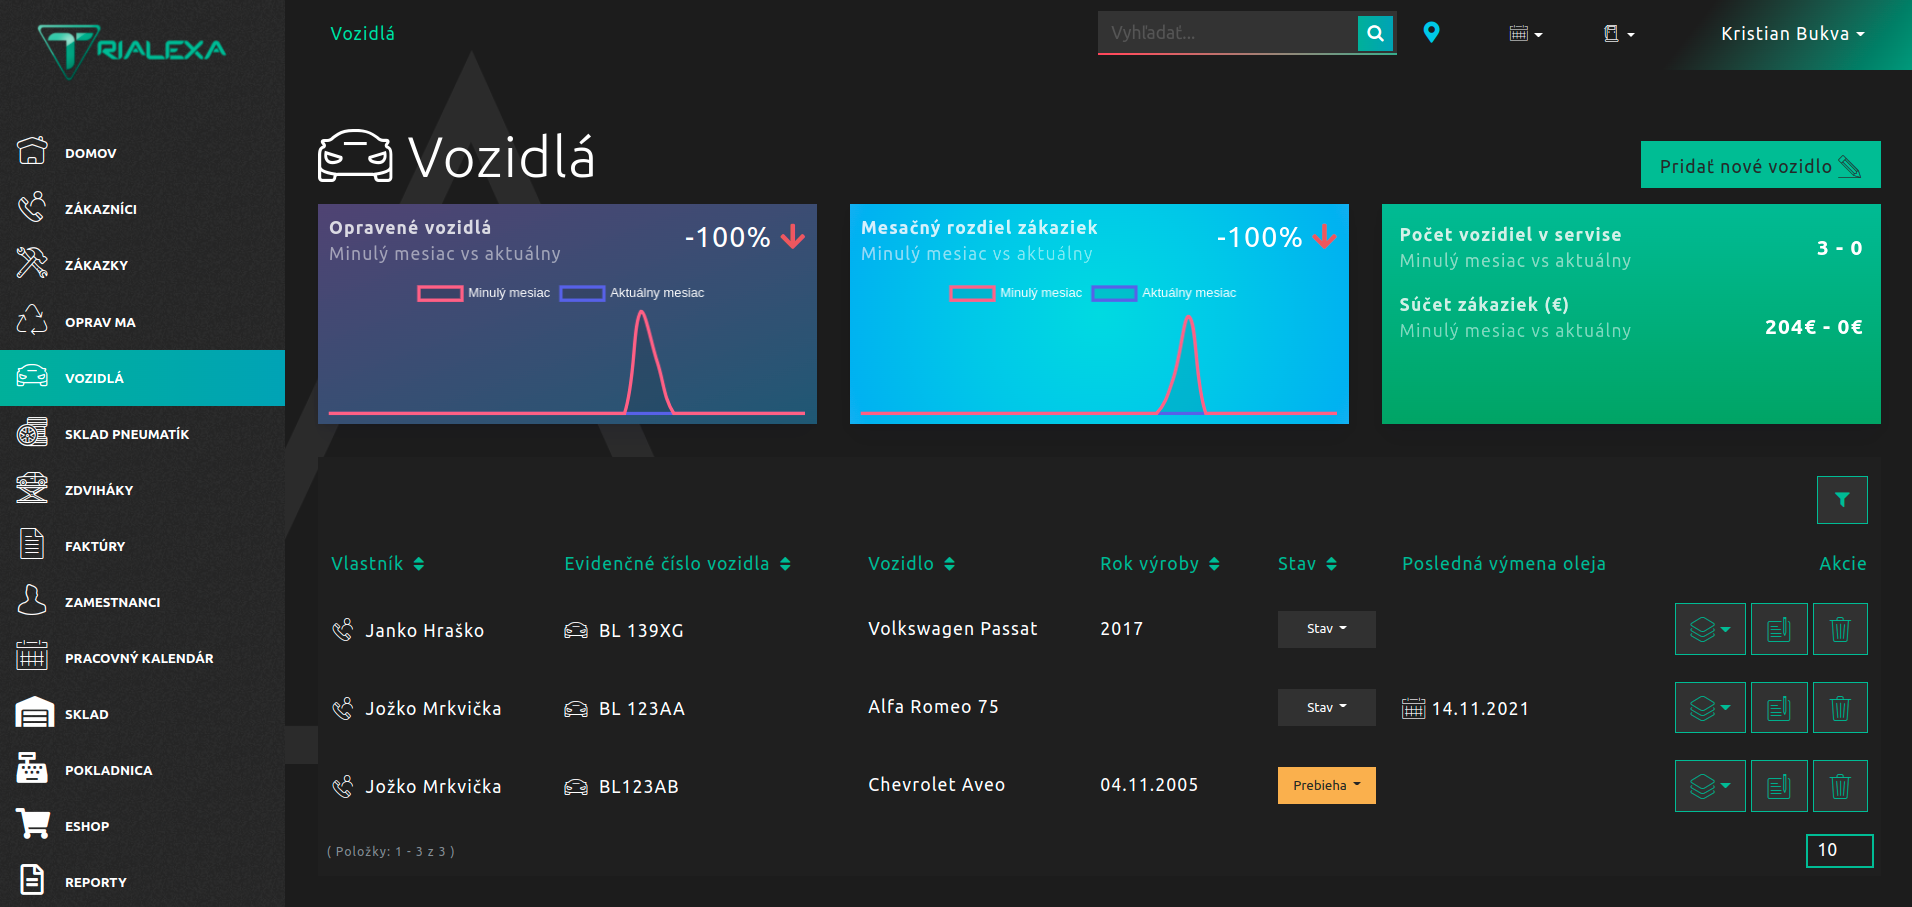Click the search magnifier button
The image size is (1912, 907).
pyautogui.click(x=1376, y=33)
